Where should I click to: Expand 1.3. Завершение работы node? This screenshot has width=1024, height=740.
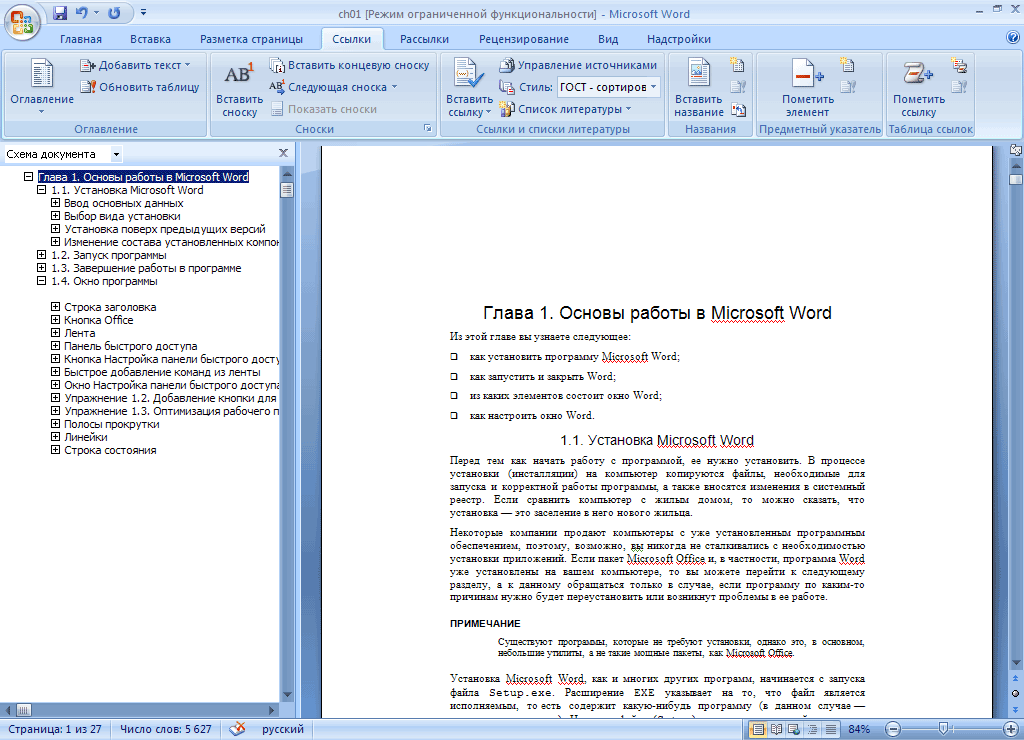41,268
